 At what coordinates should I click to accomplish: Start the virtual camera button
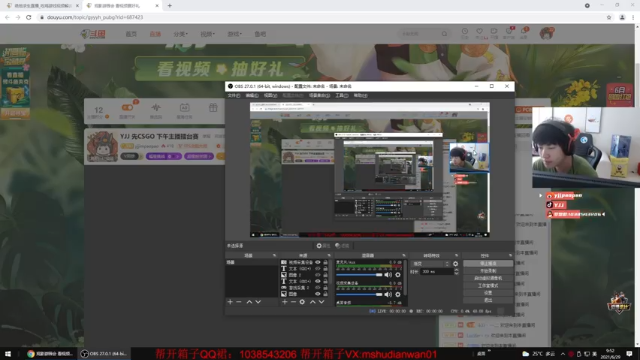(488, 278)
